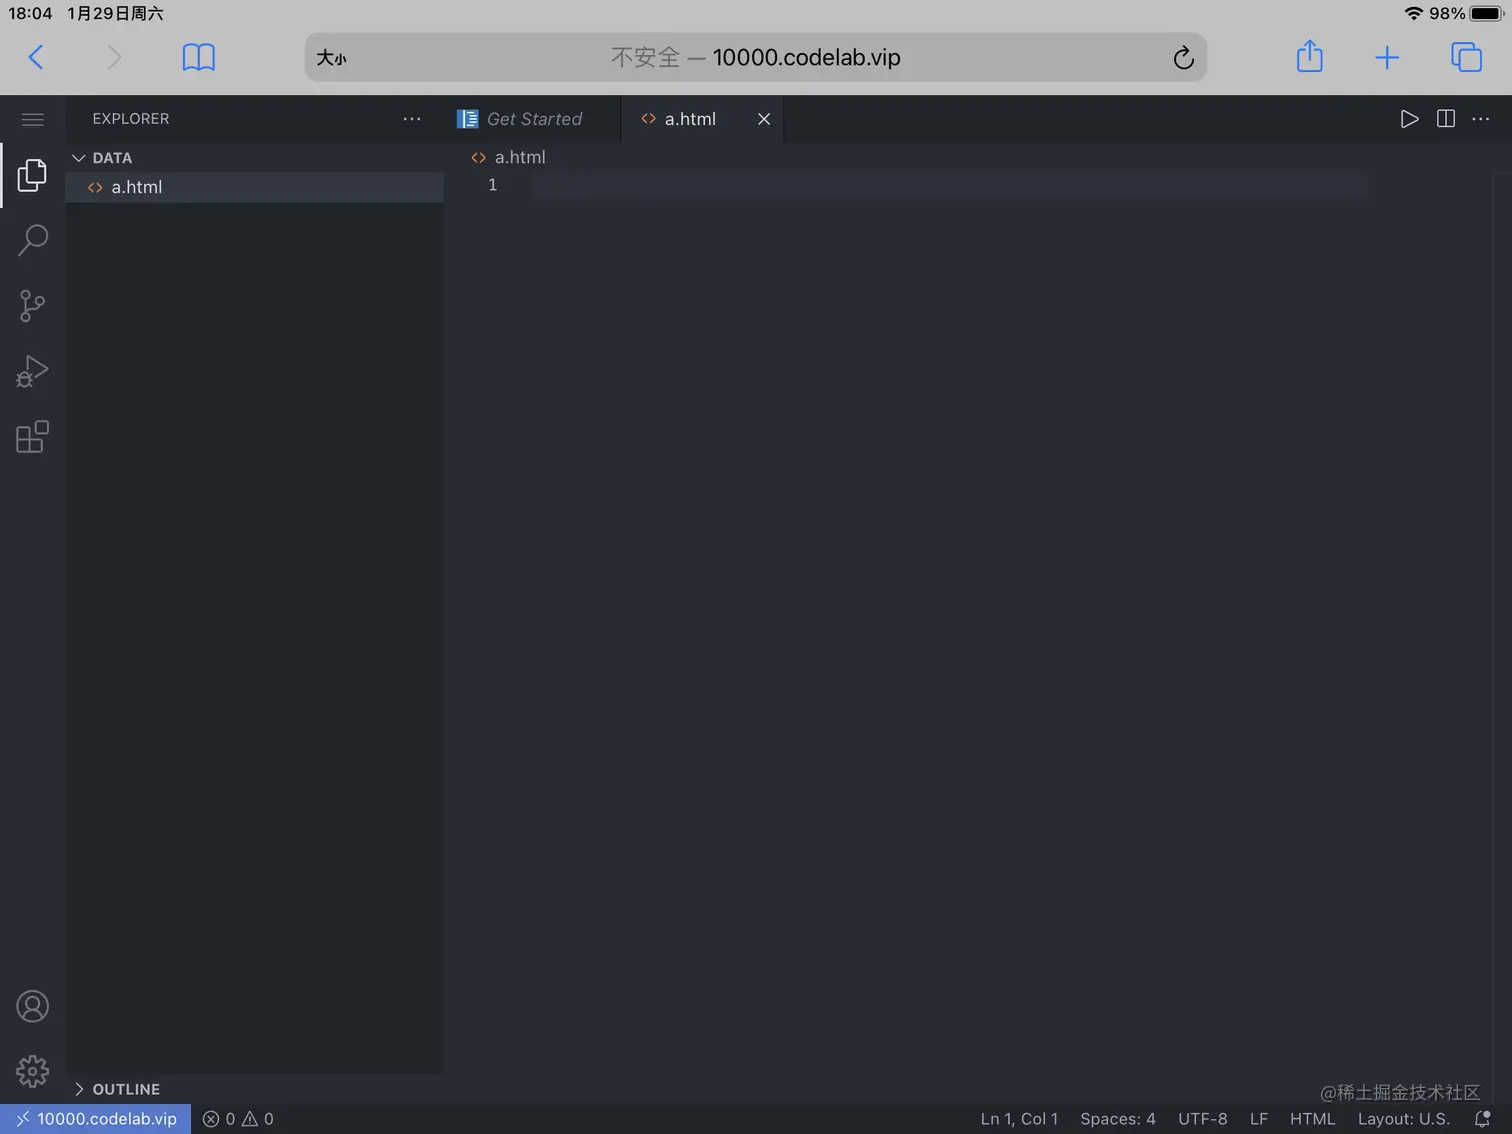Select a.html in the Explorer tree
Screen dimensions: 1512x1134
[255, 187]
